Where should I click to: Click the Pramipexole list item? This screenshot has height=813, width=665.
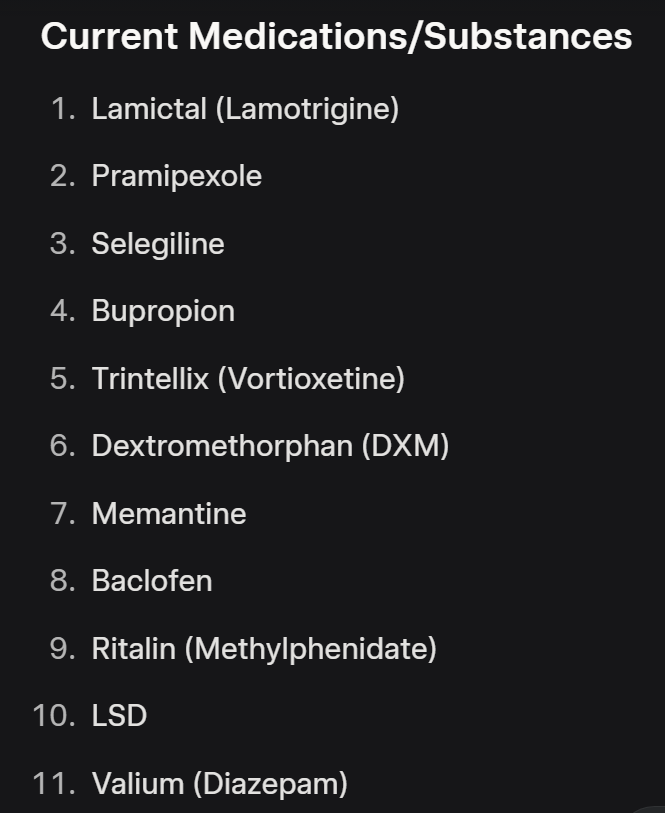point(177,176)
